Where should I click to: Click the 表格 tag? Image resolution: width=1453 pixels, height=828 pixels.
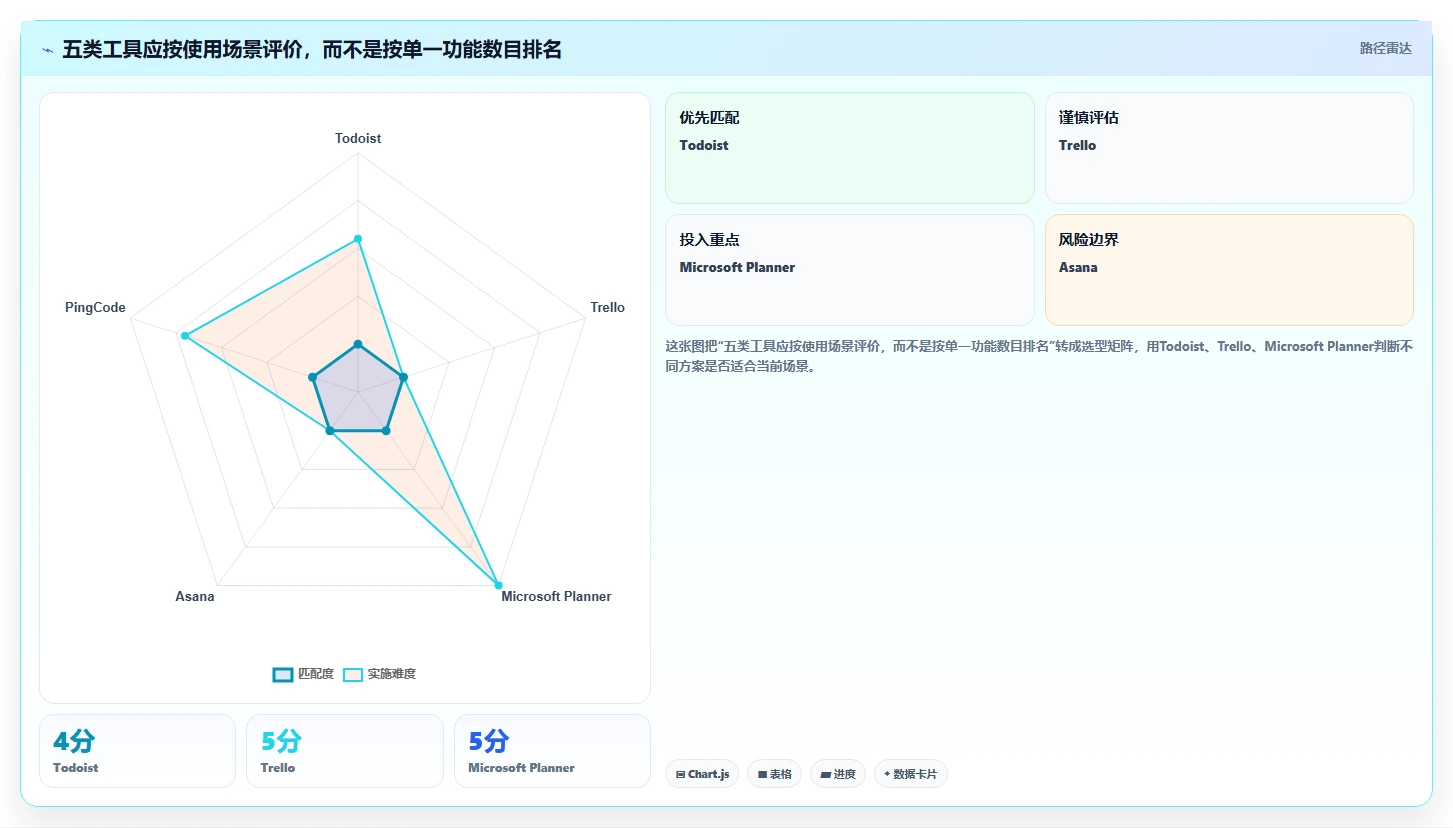tap(774, 774)
